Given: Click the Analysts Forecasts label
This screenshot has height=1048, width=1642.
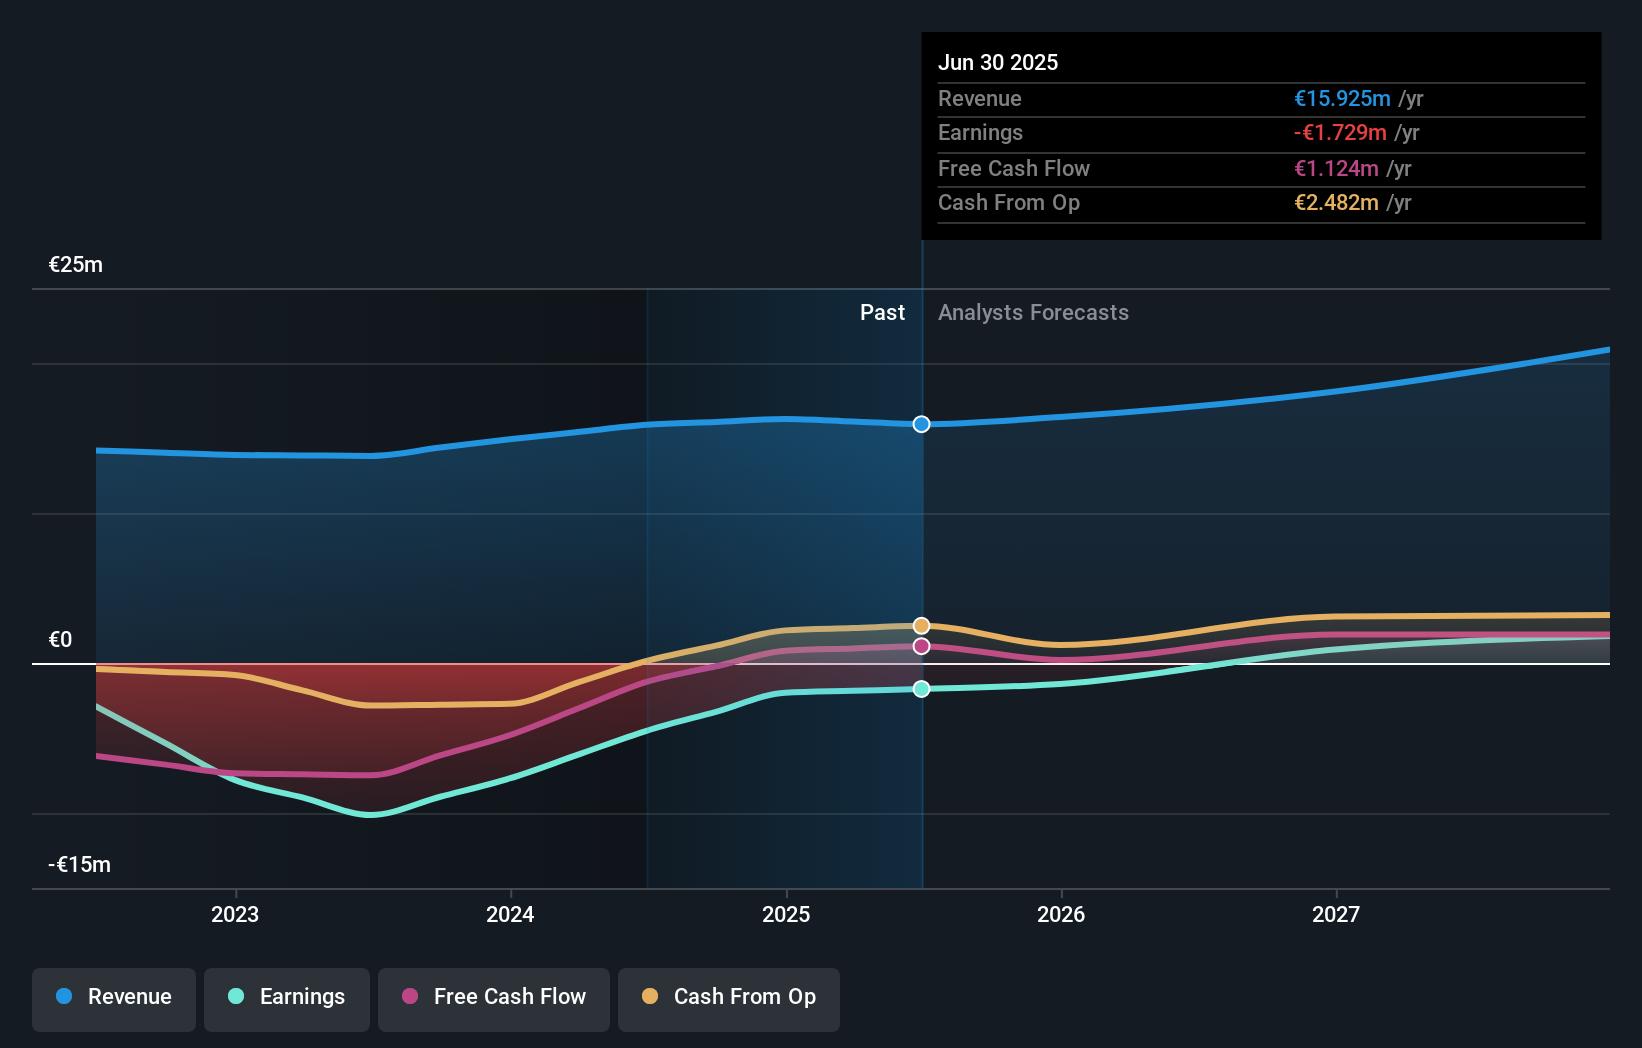Looking at the screenshot, I should (1033, 313).
